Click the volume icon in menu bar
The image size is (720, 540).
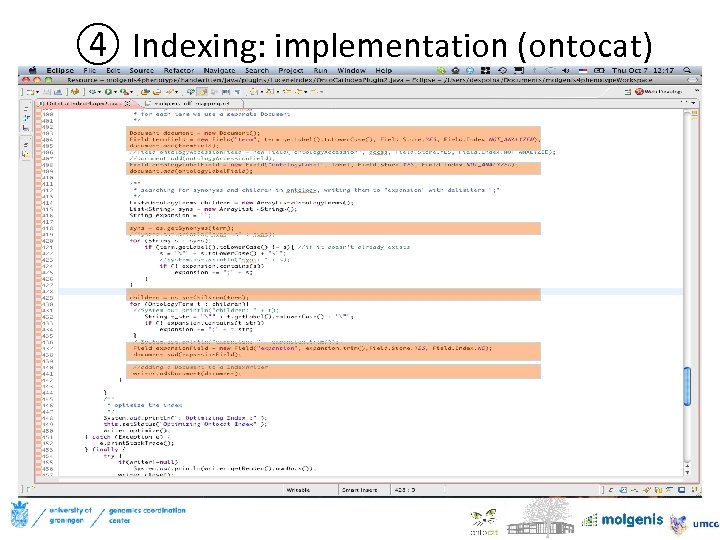[566, 70]
